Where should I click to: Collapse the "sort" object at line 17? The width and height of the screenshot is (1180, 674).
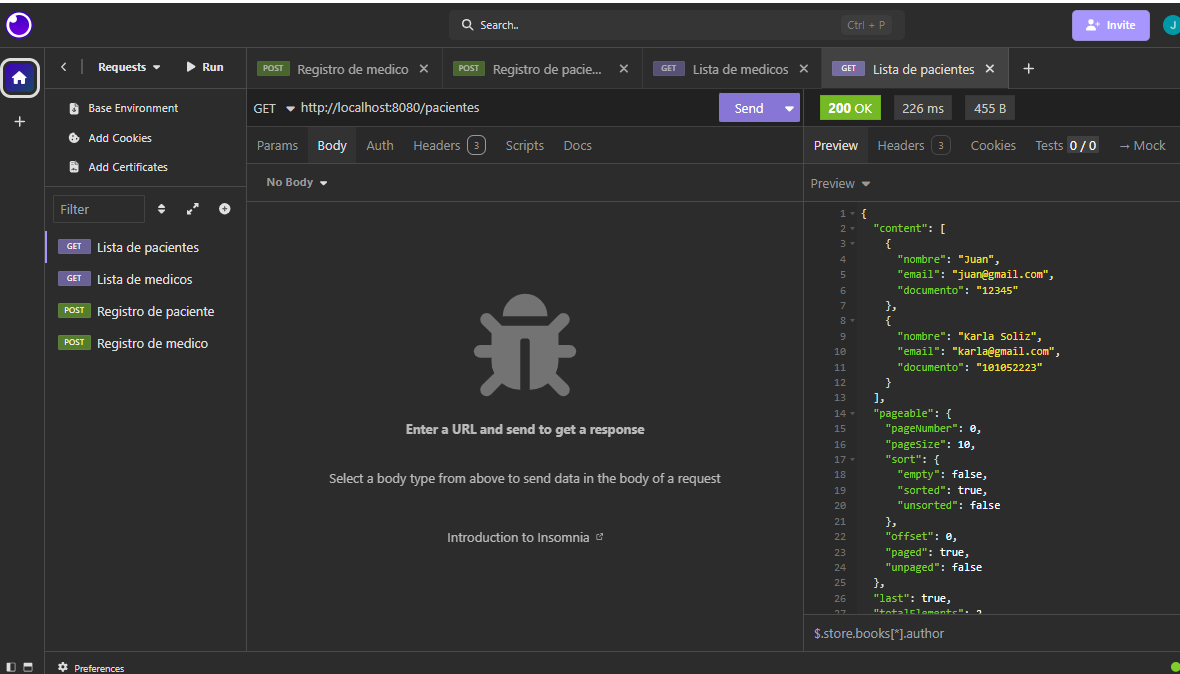853,459
